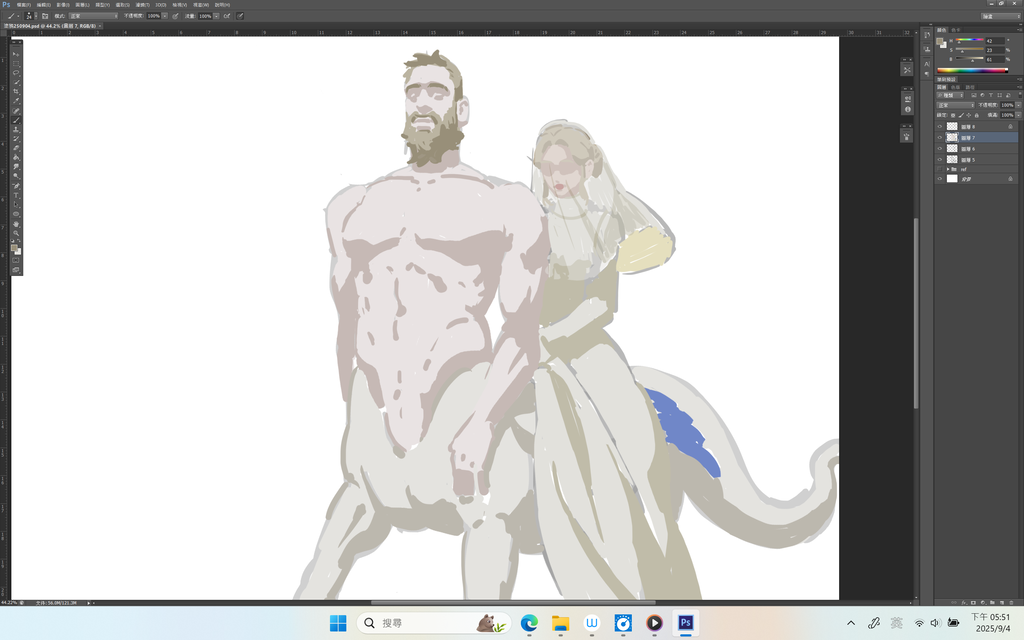Click the foreground color swatch in toolbox
The image size is (1024, 640).
[14, 248]
